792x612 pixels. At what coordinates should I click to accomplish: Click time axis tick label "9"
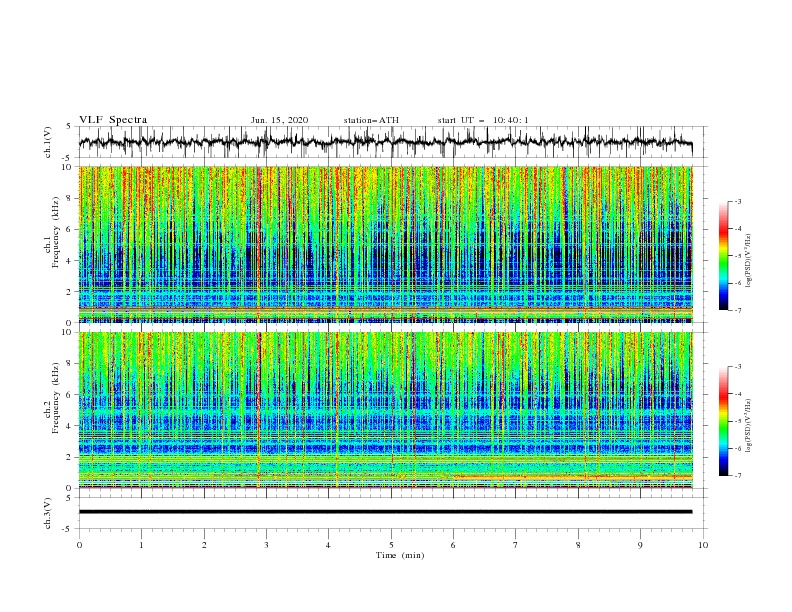(640, 545)
